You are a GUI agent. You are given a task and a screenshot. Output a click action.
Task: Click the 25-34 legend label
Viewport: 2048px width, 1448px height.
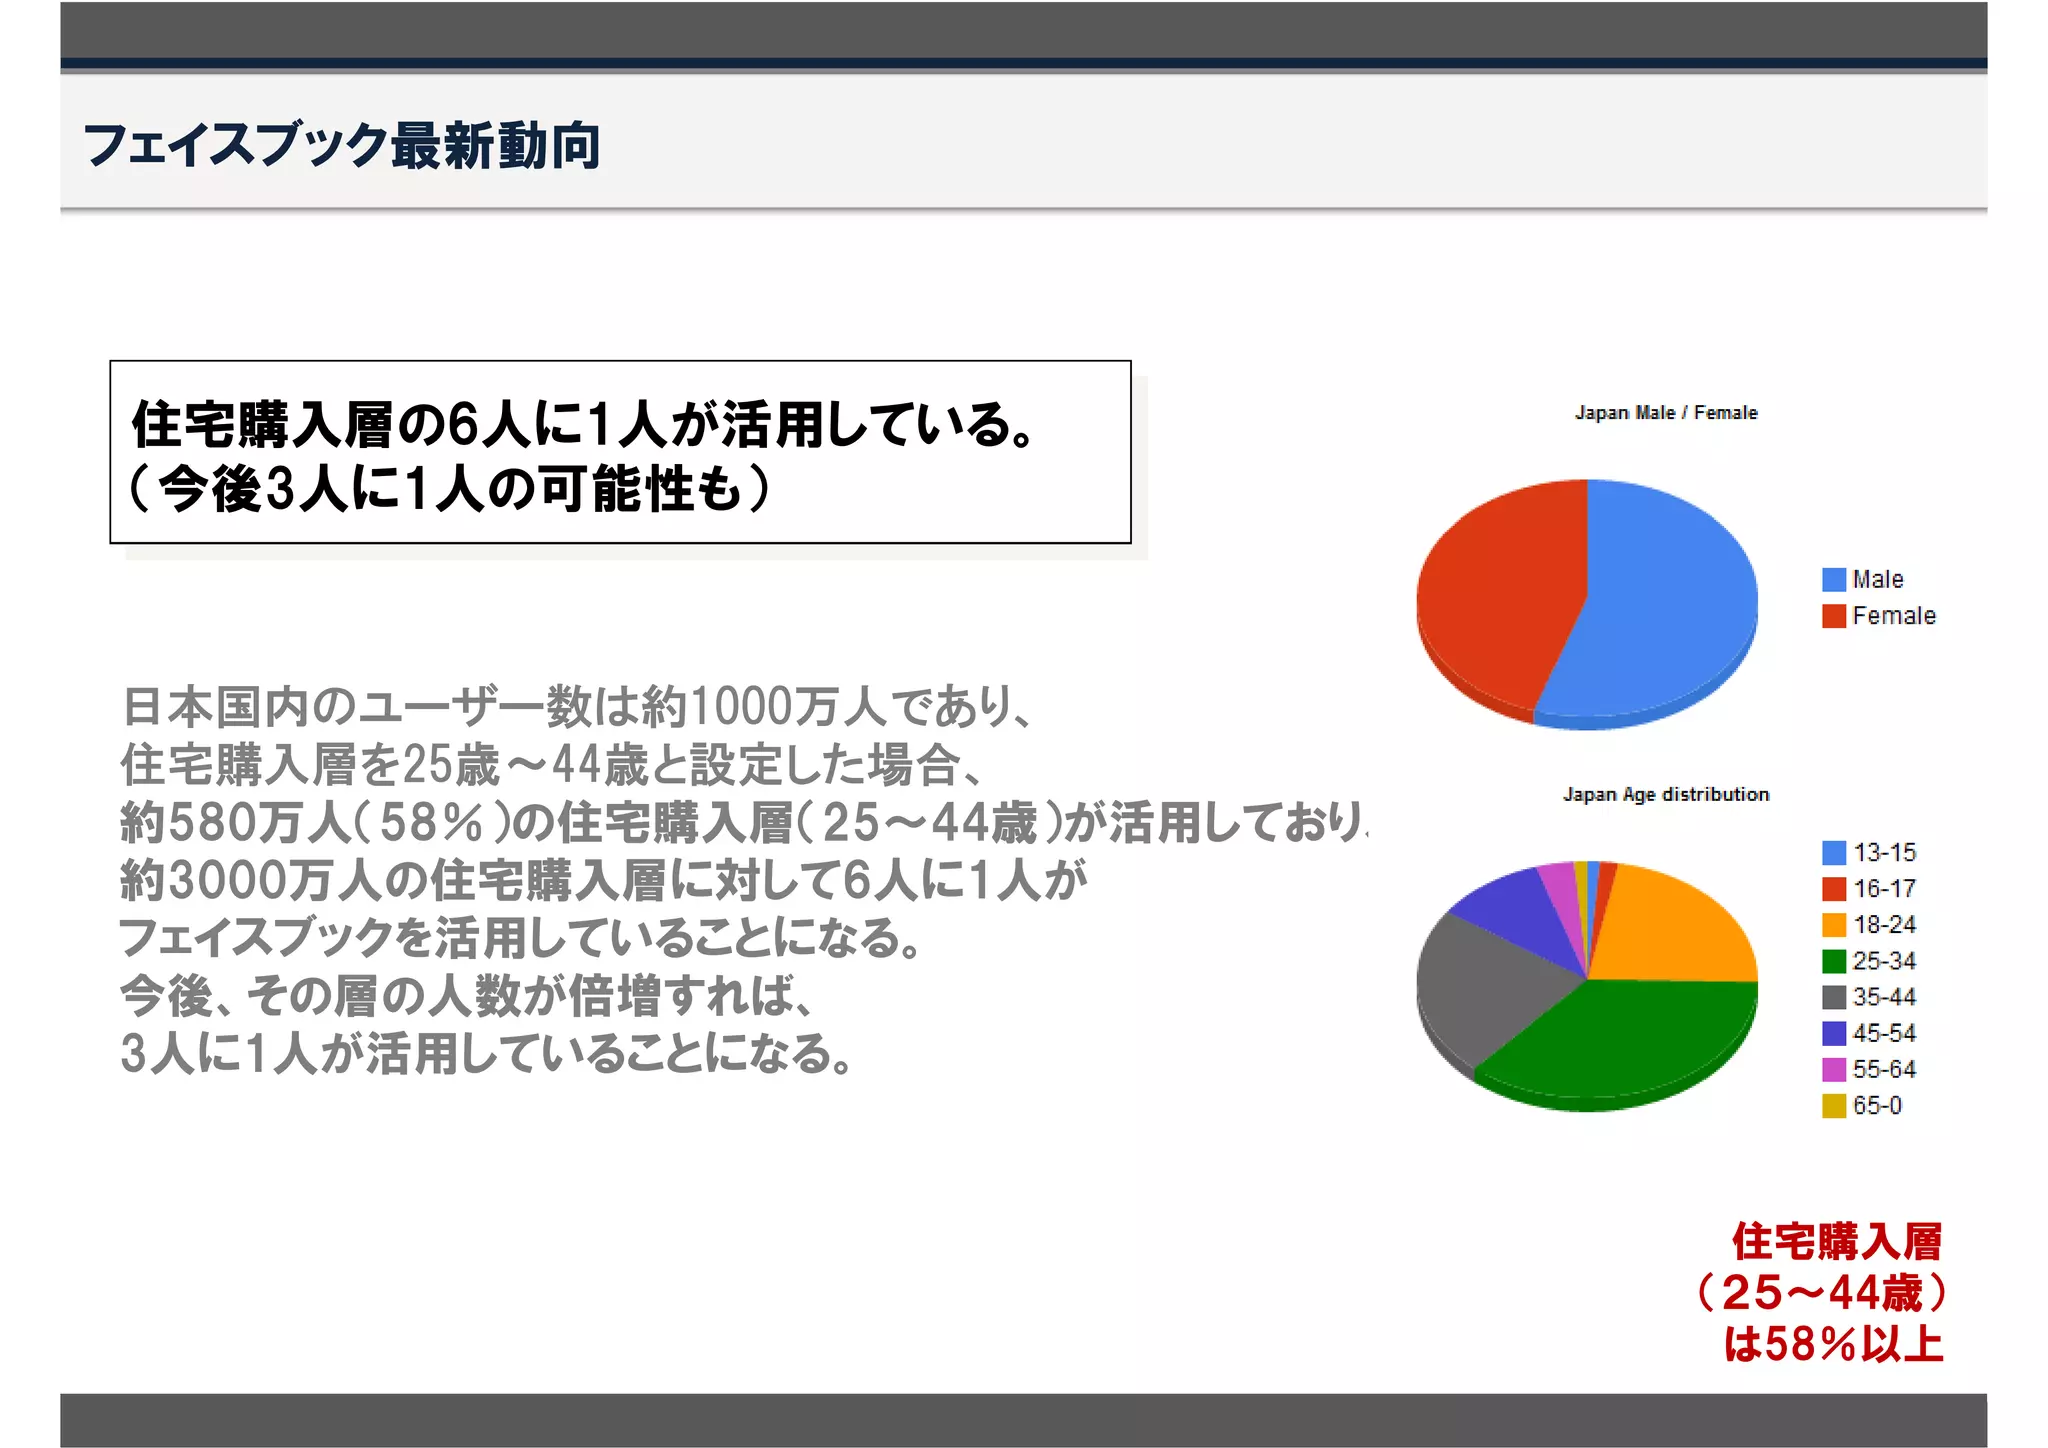click(1884, 961)
